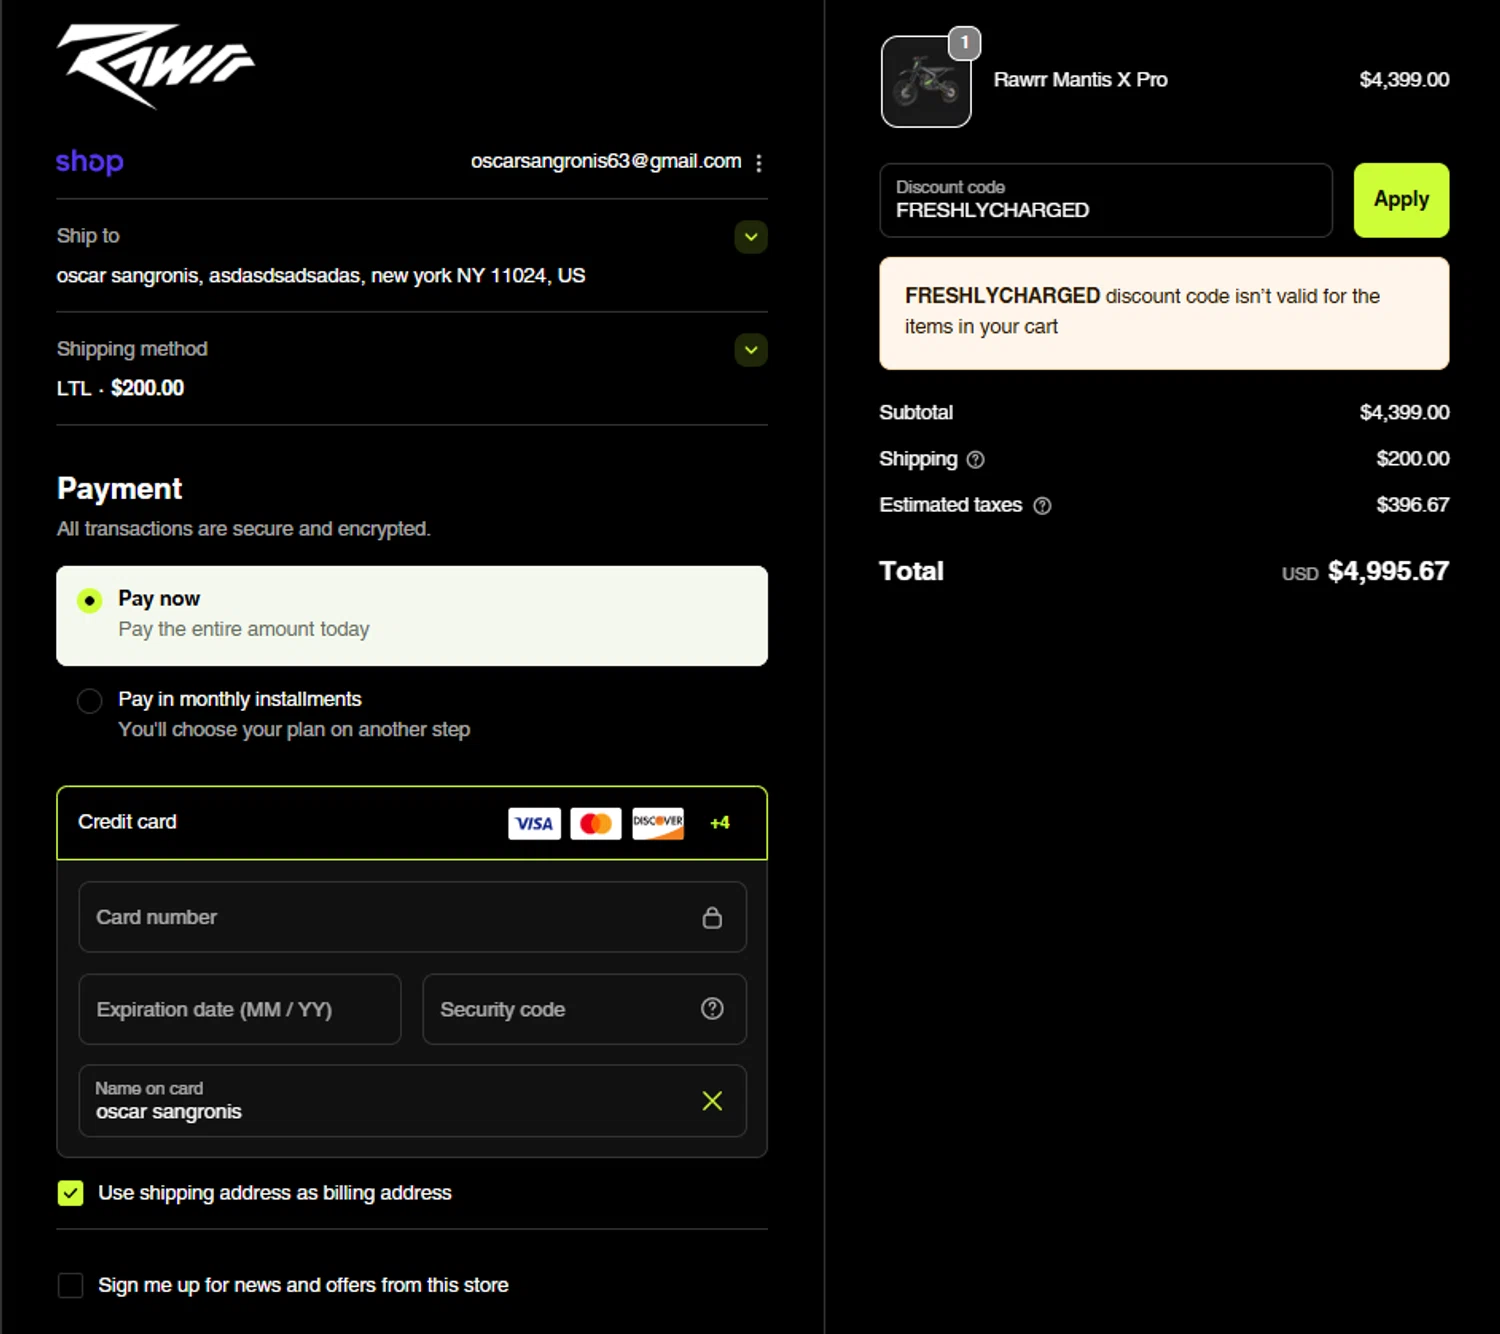Open account options three-dot menu
Image resolution: width=1500 pixels, height=1334 pixels.
click(759, 163)
